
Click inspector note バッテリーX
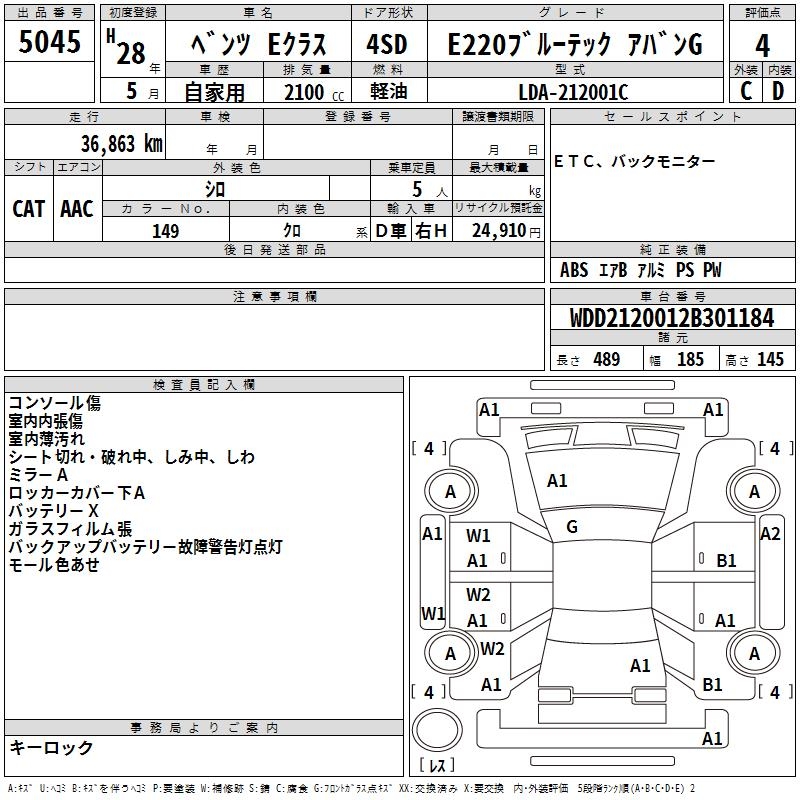pyautogui.click(x=53, y=511)
